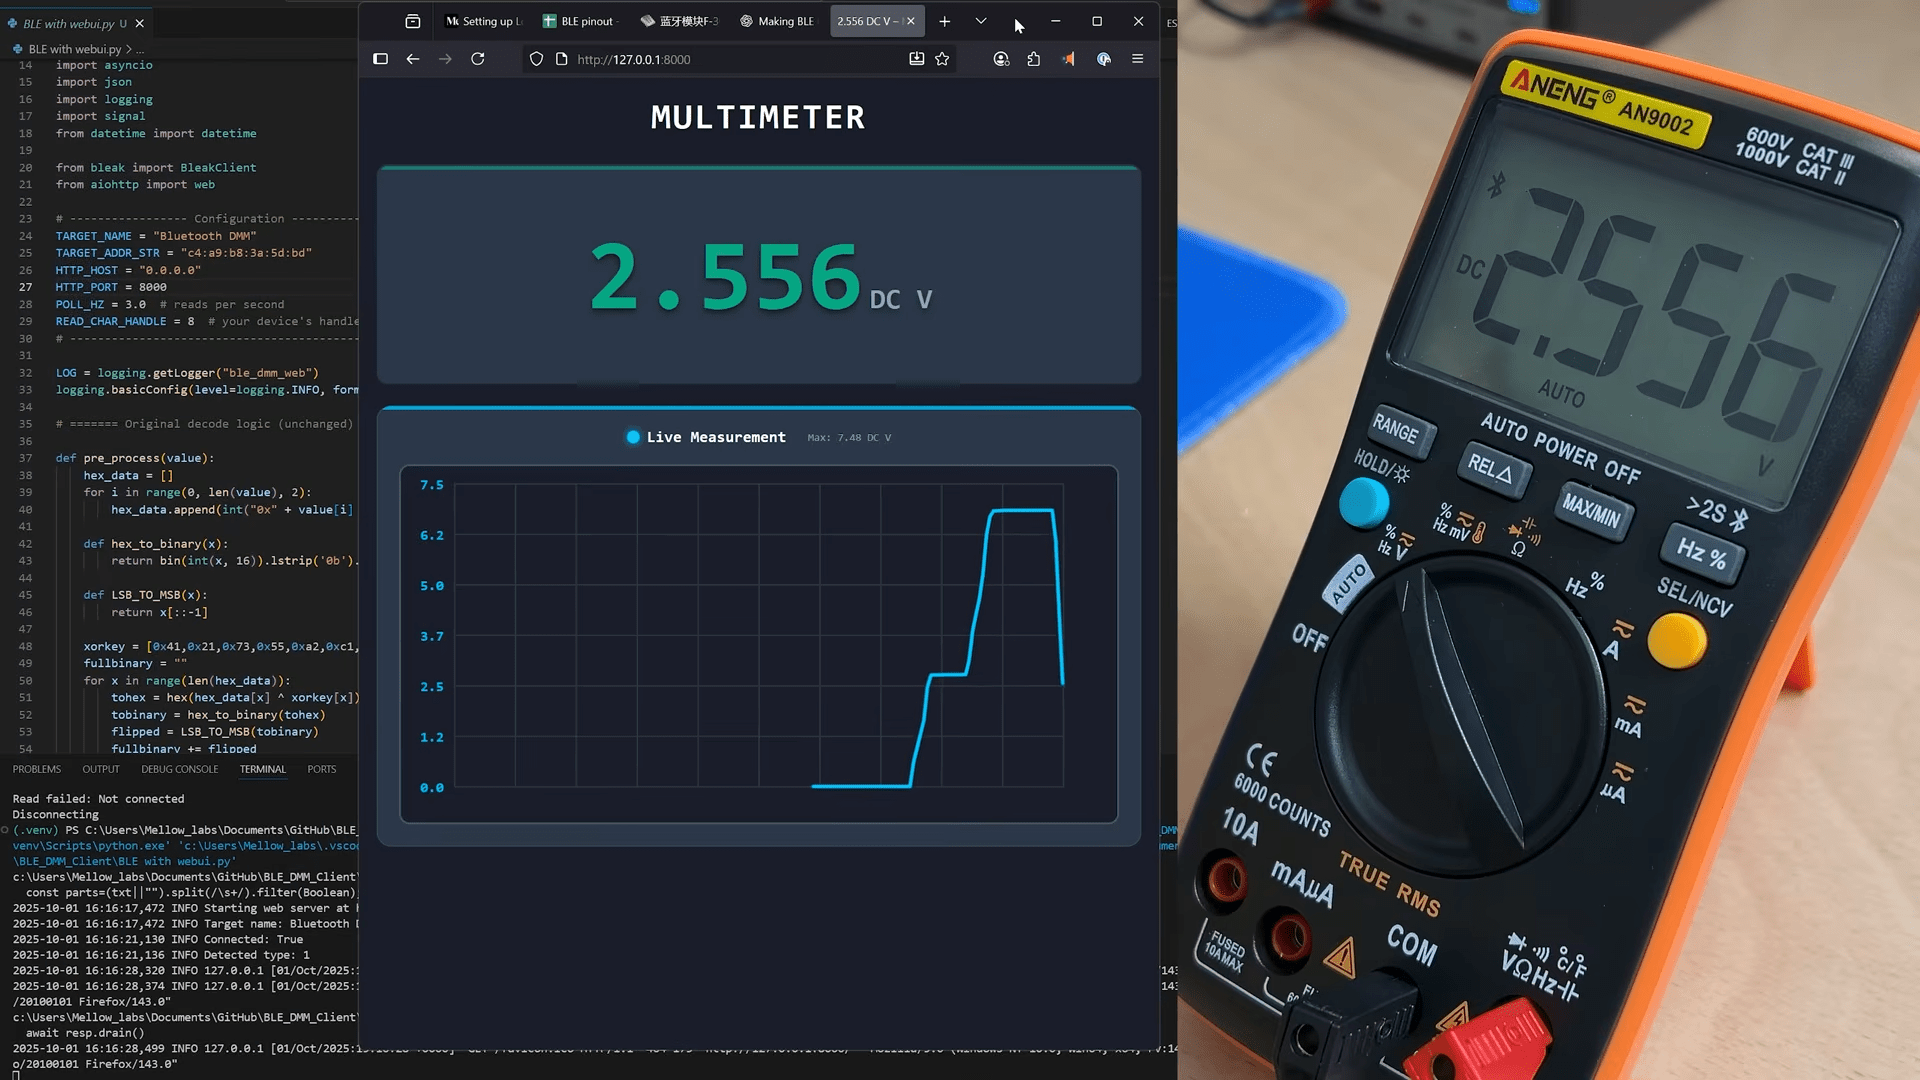Go back to the previous page
Screen dimensions: 1920x1080
click(413, 59)
